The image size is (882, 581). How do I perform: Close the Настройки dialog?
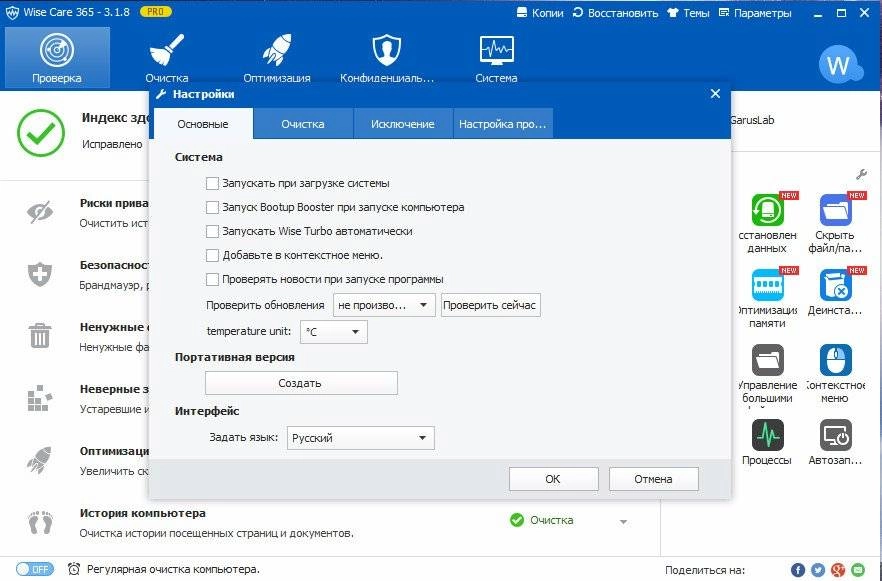716,94
